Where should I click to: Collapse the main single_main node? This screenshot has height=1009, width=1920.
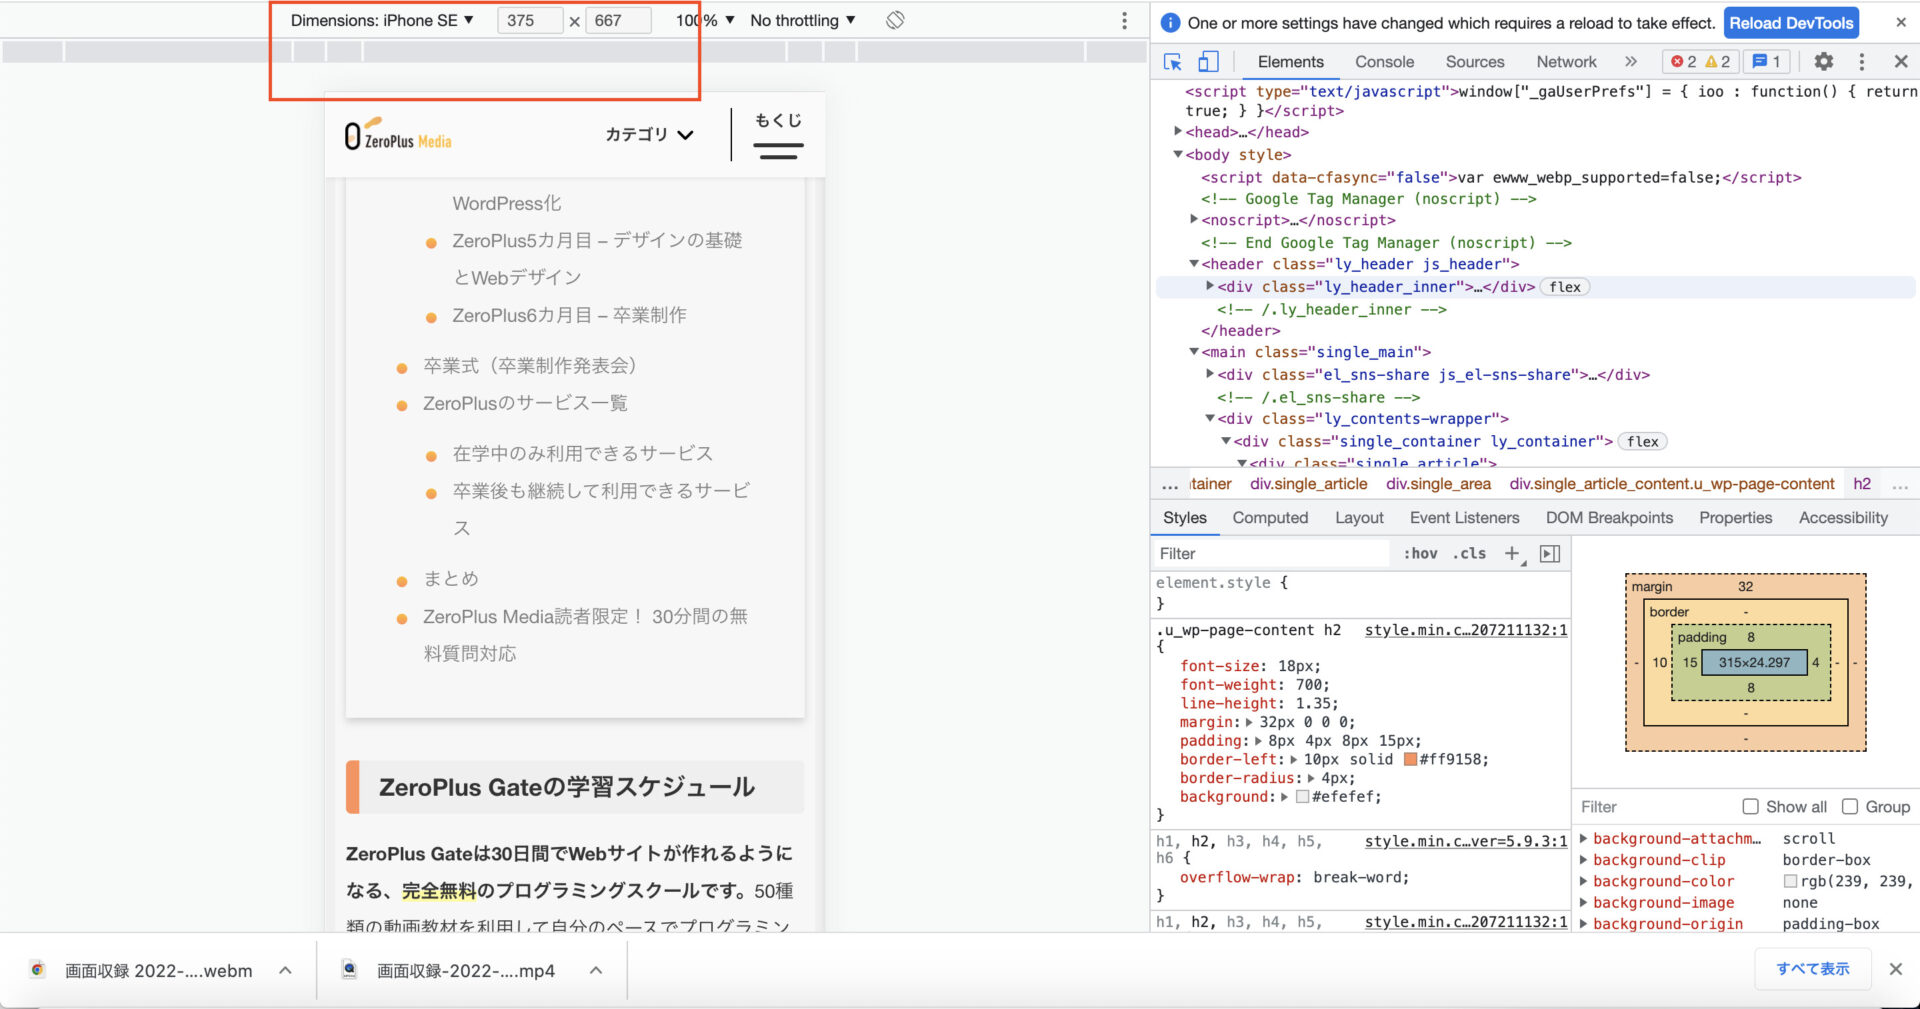pos(1194,352)
